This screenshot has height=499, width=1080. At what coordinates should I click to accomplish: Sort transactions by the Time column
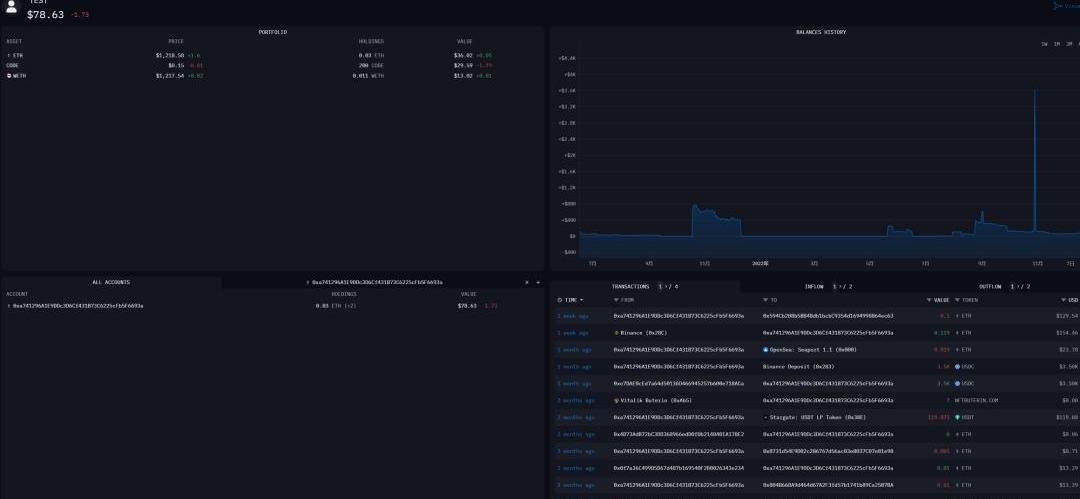coord(570,300)
